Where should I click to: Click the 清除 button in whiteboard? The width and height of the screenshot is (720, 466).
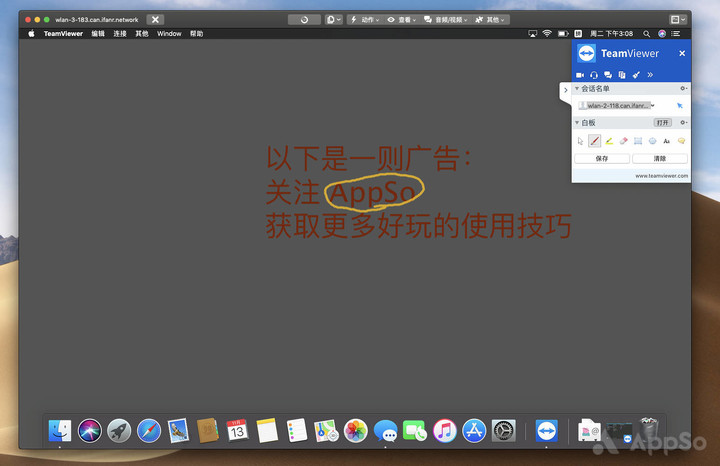[660, 158]
